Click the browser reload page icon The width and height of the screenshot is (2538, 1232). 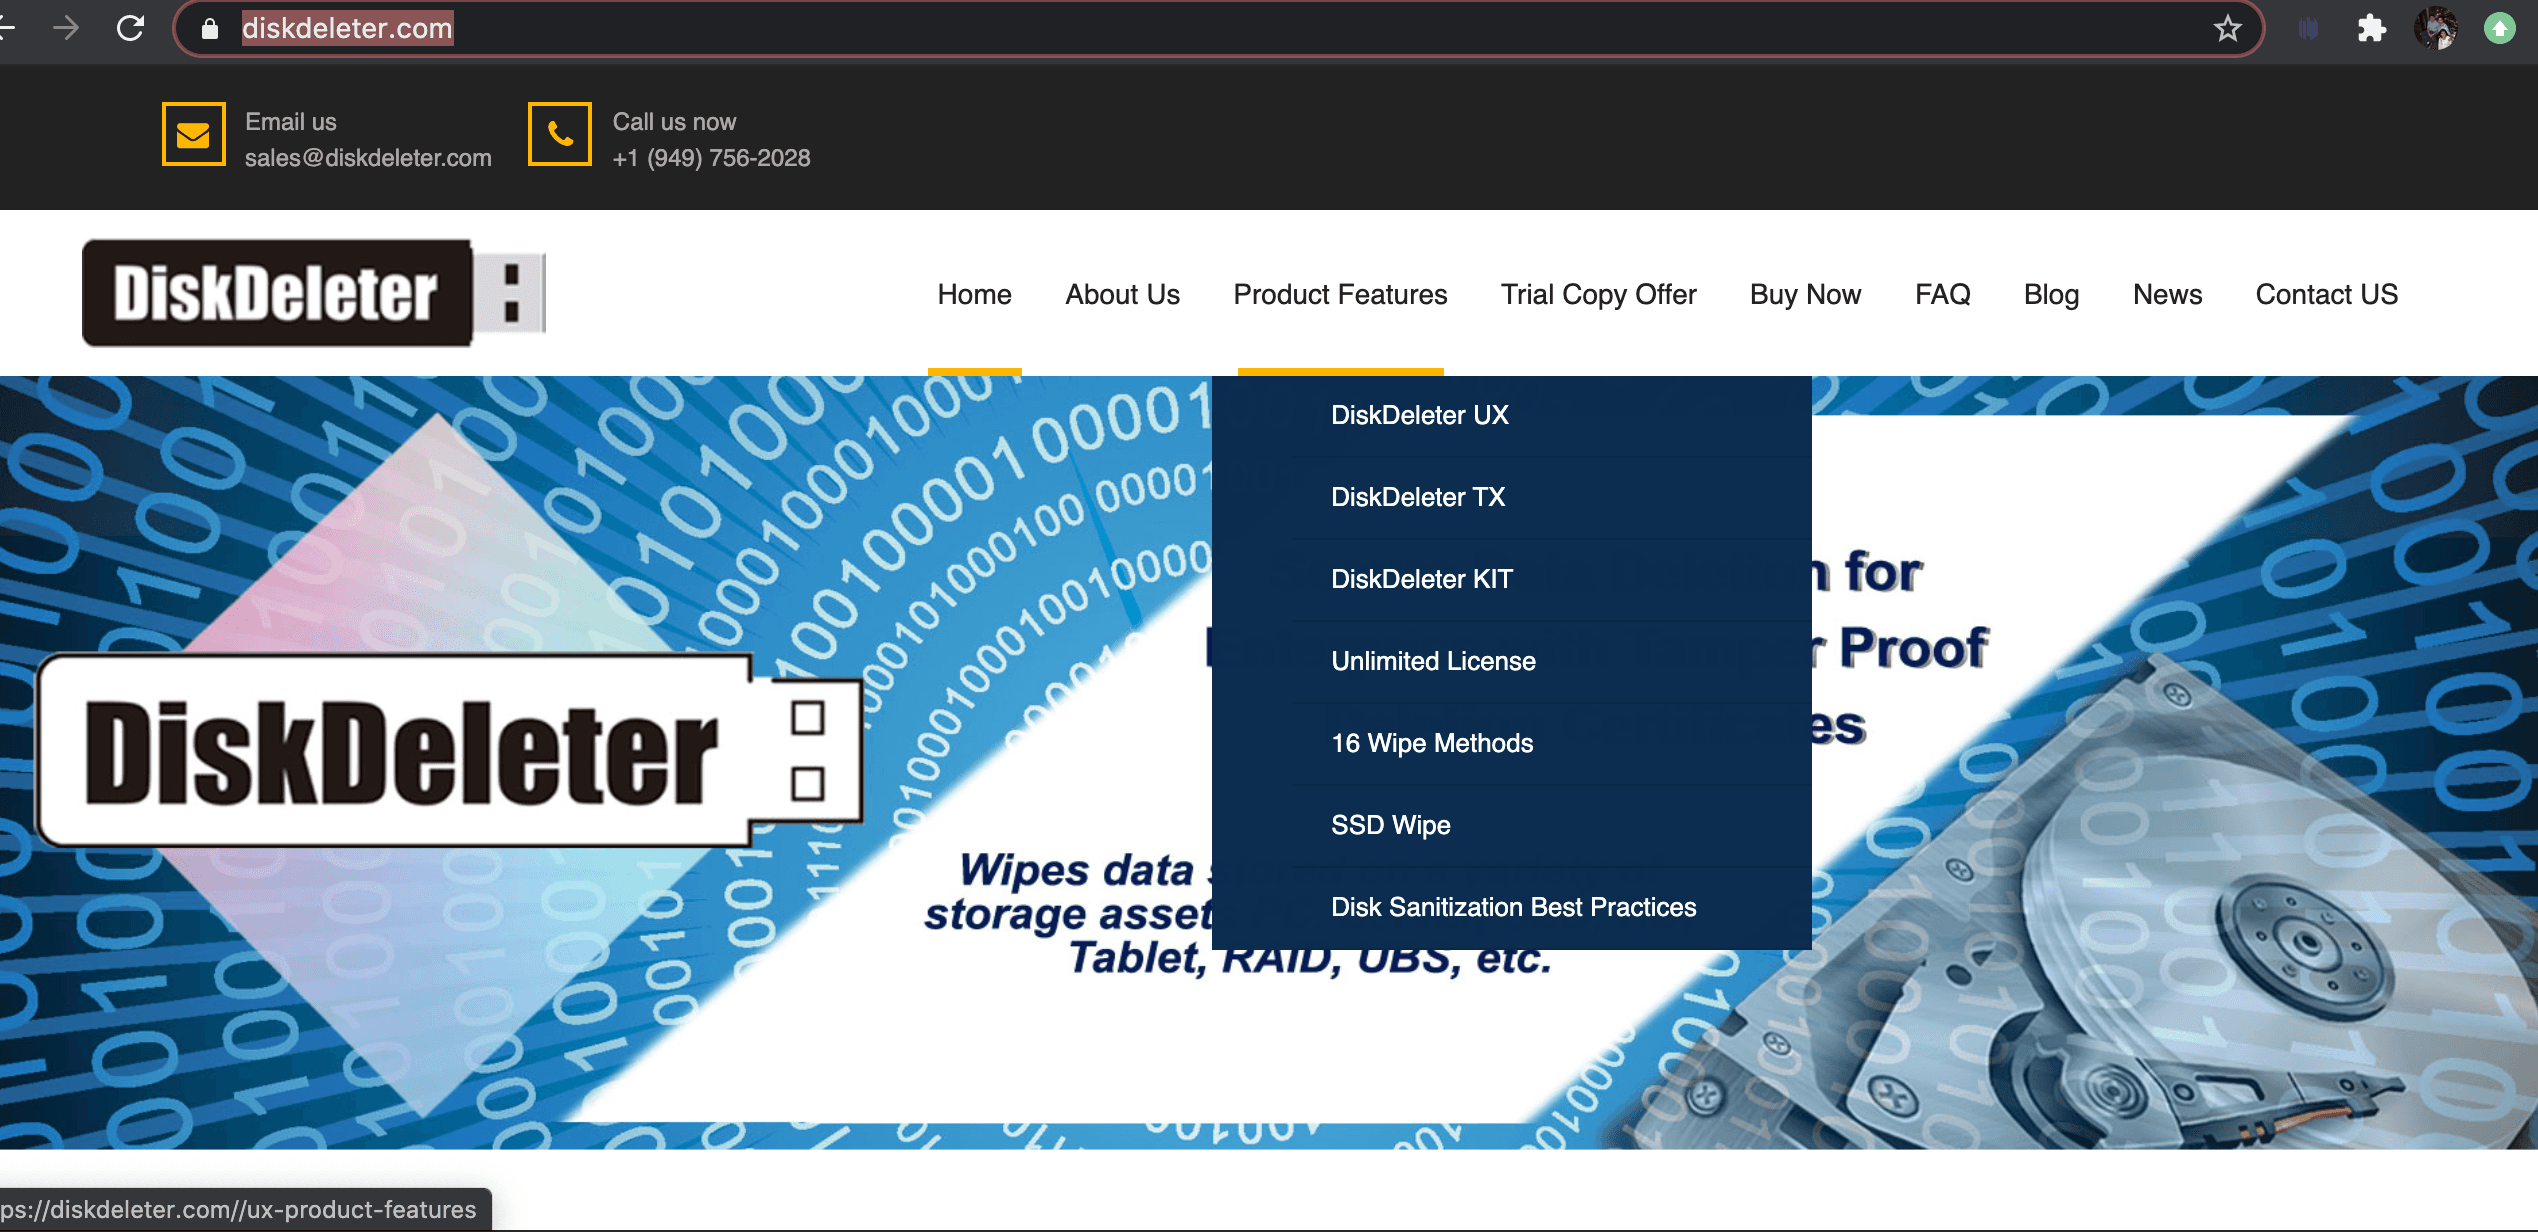click(x=131, y=28)
